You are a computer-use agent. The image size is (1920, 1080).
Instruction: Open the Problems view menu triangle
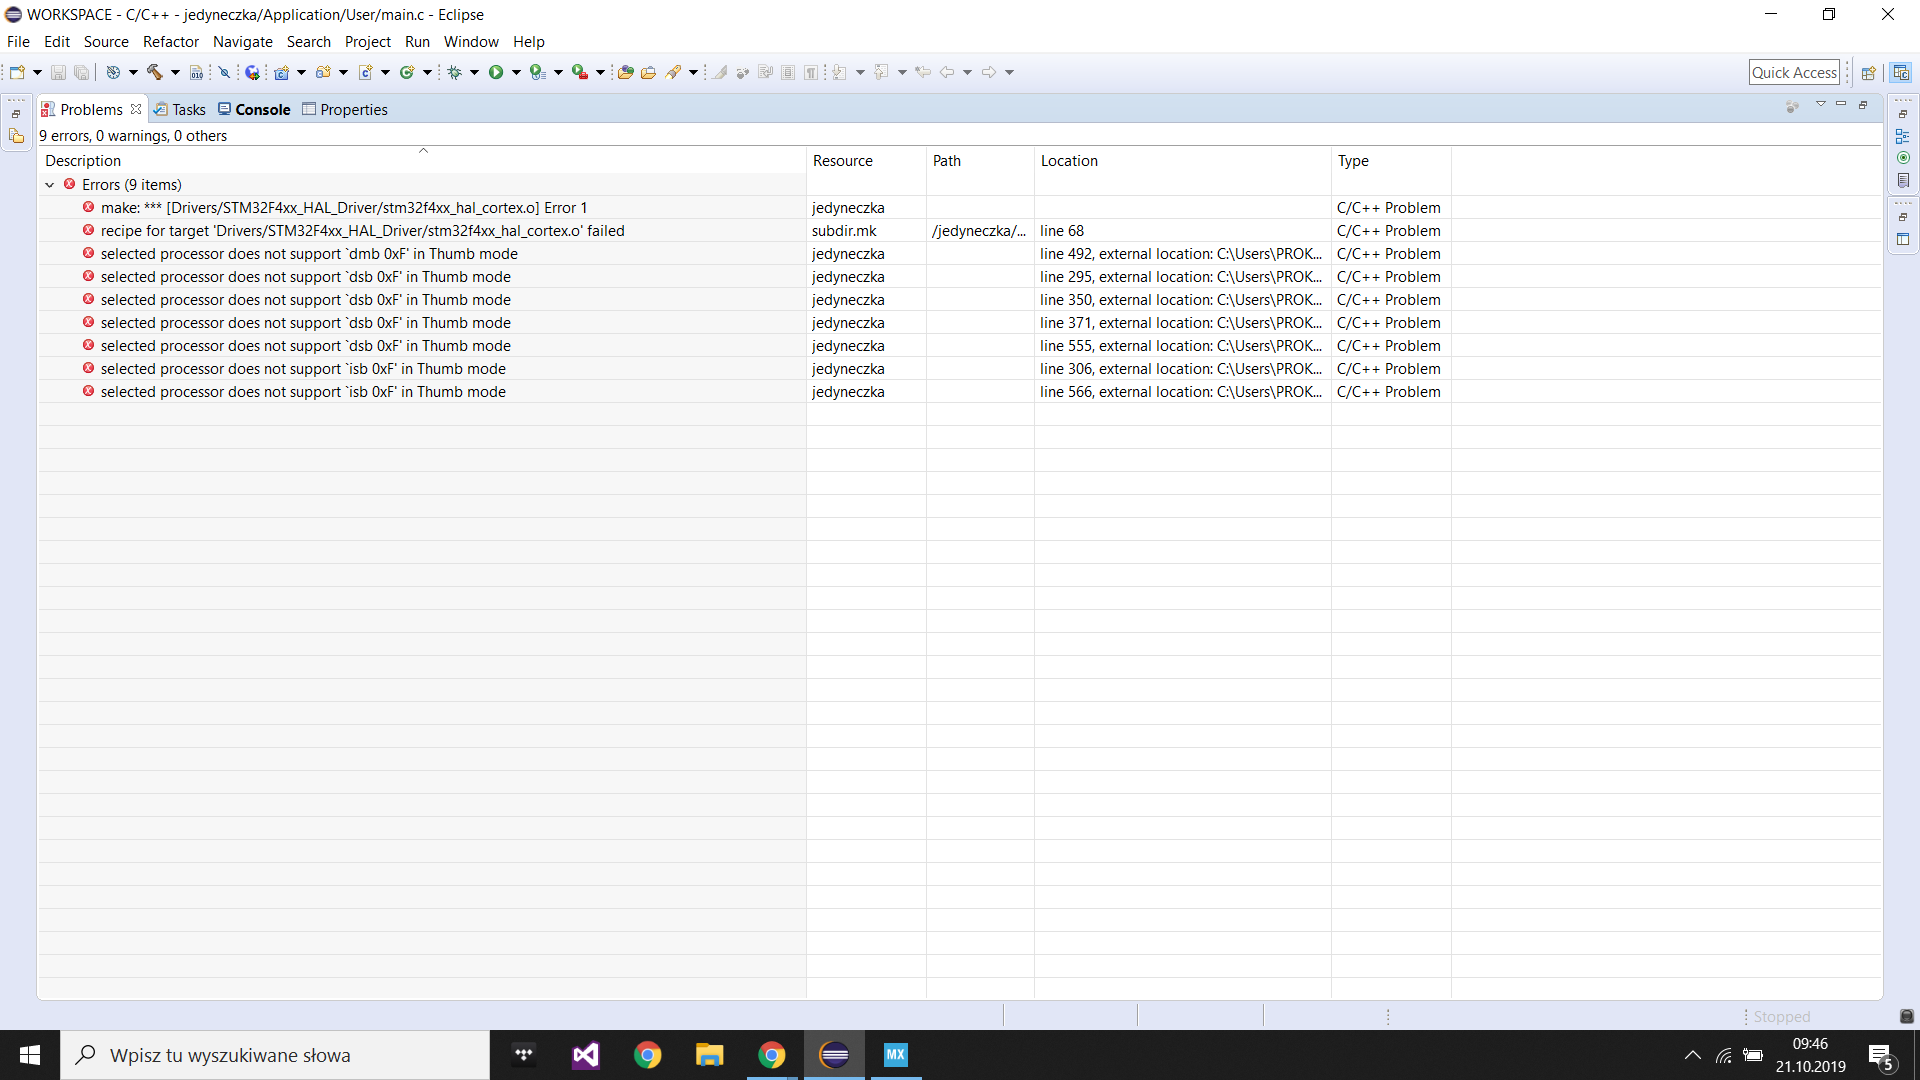[1820, 104]
